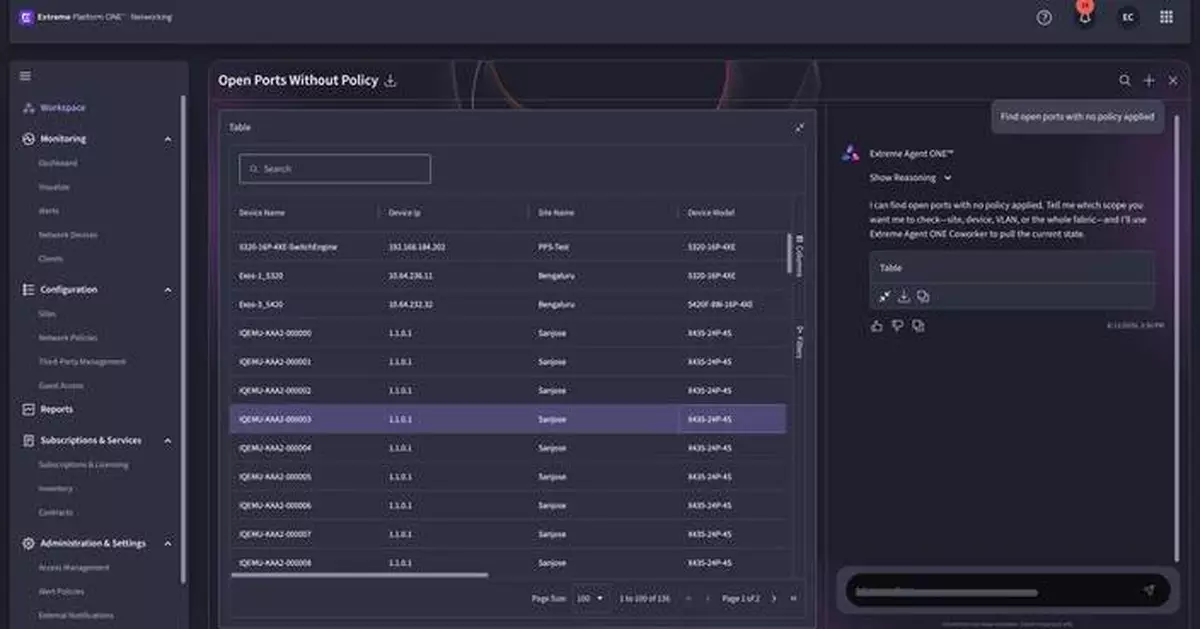Toggle the hamburger navigation menu
Screen dimensions: 1200x629
(x=25, y=76)
